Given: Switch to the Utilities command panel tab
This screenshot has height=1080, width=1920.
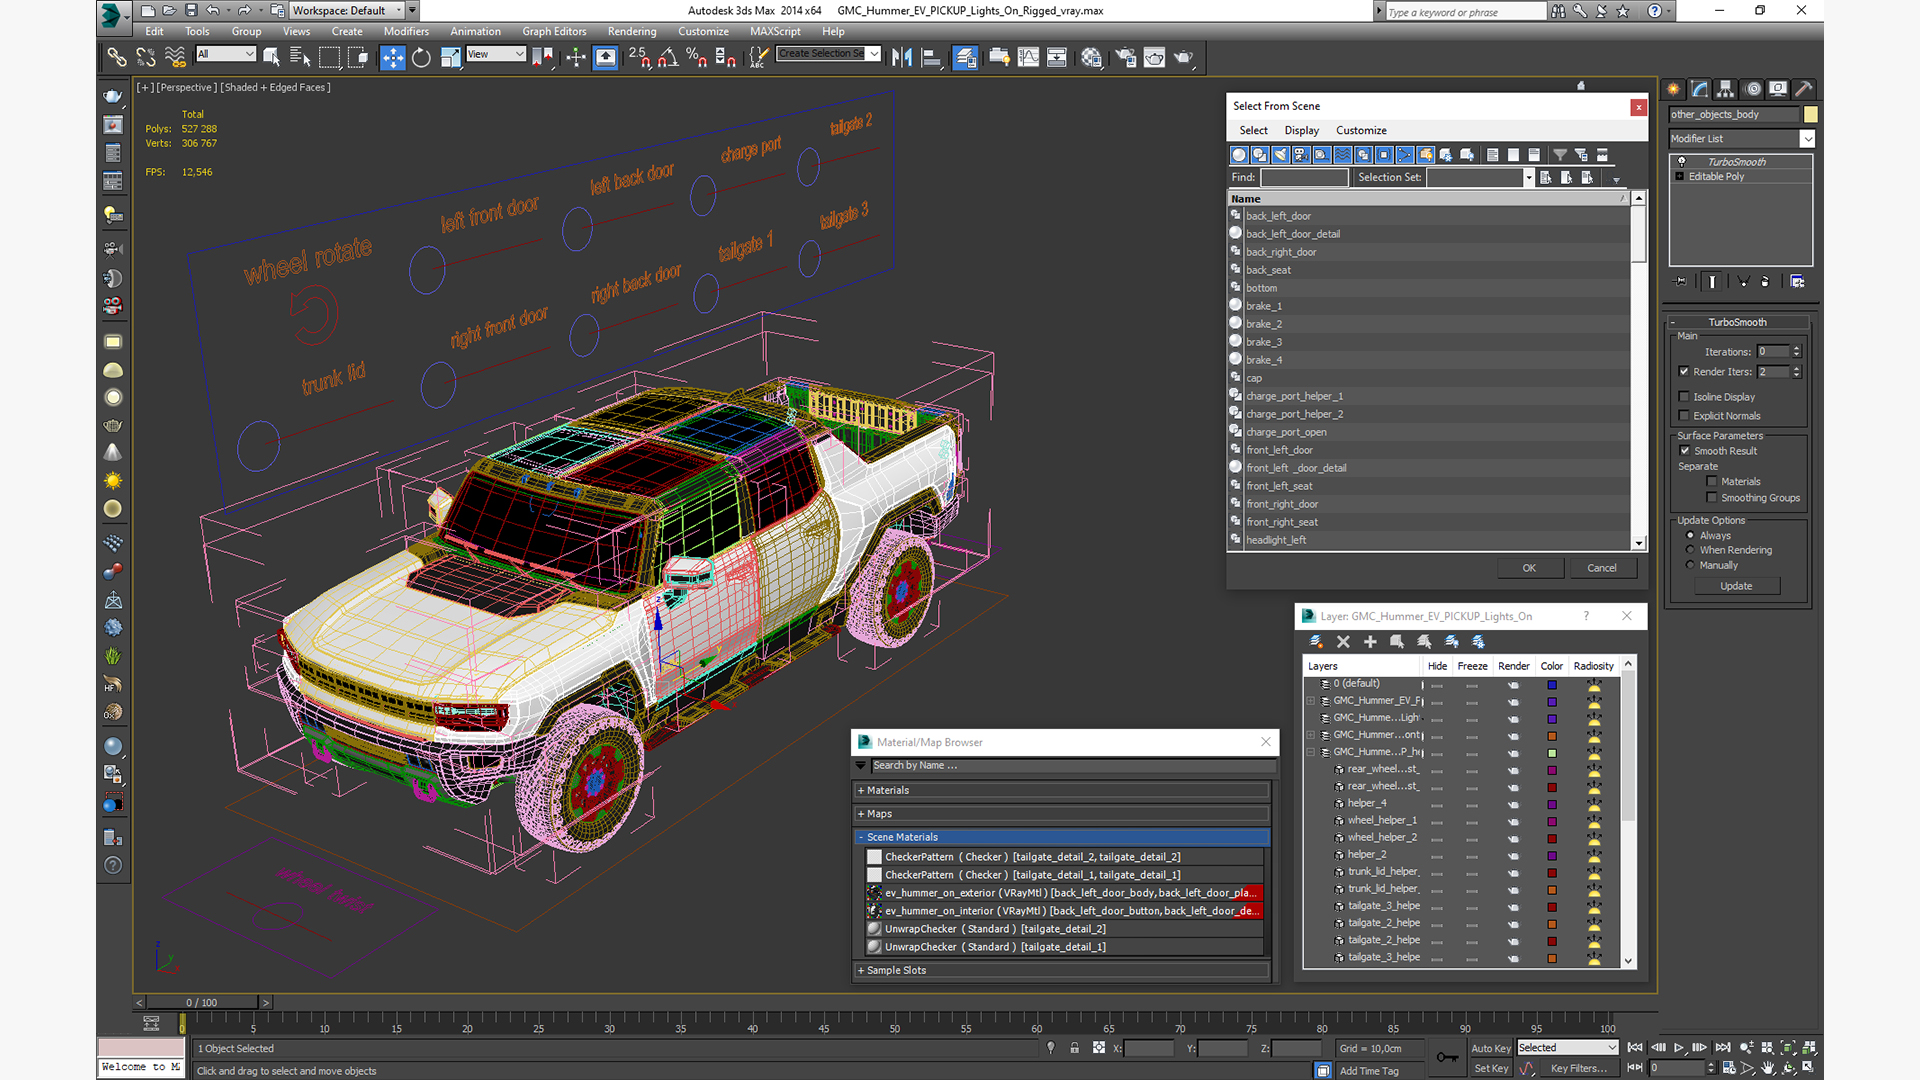Looking at the screenshot, I should click(x=1804, y=89).
